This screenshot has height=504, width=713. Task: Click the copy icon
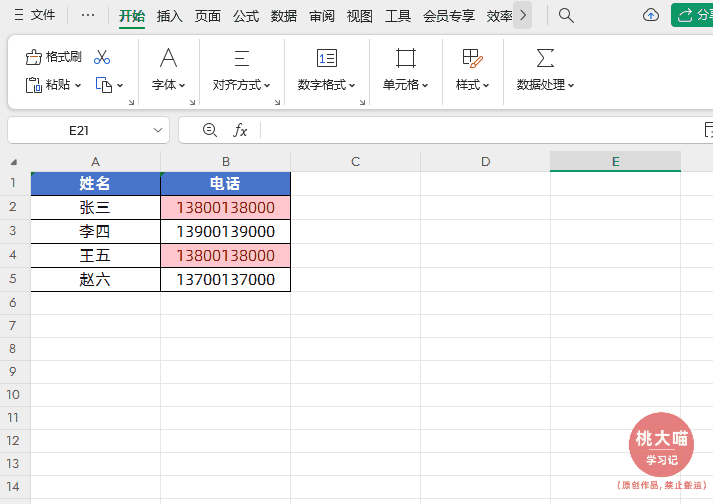104,85
